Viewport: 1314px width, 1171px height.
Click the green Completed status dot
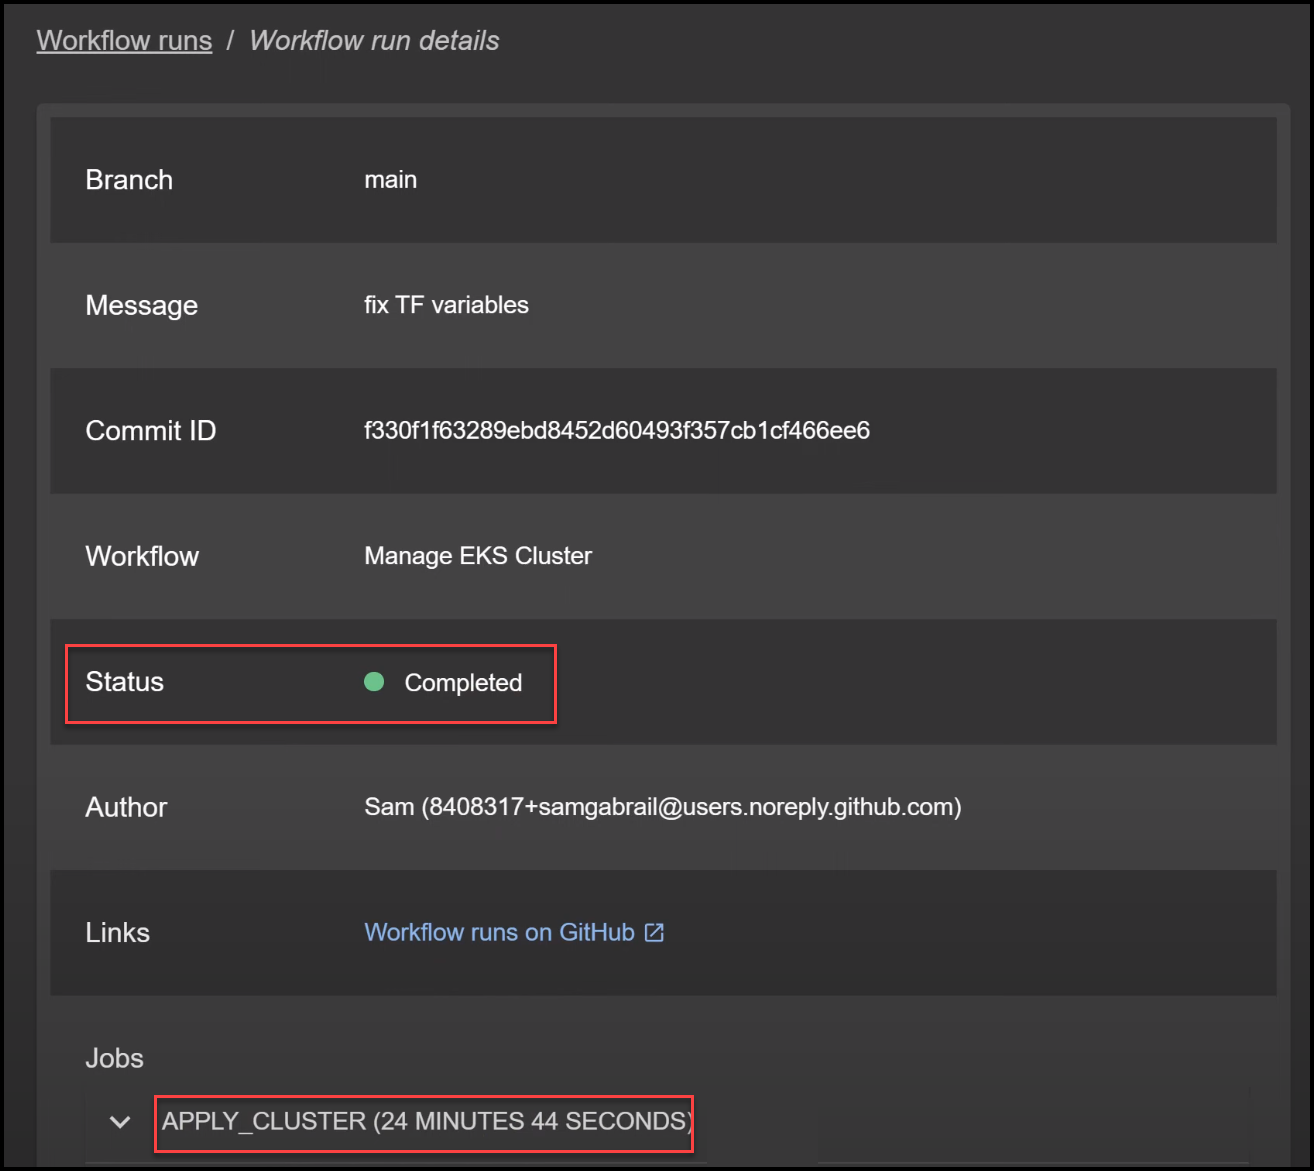click(x=374, y=682)
